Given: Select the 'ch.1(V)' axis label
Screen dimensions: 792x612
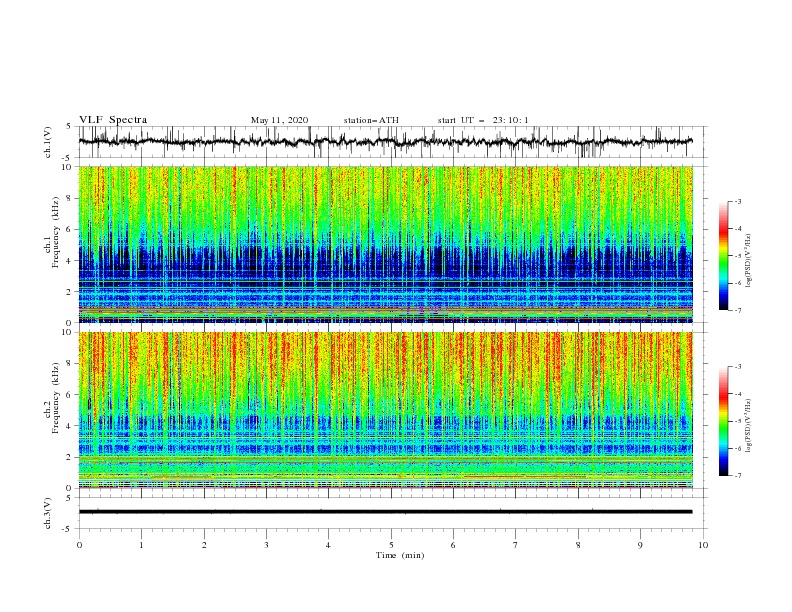Looking at the screenshot, I should [x=48, y=142].
